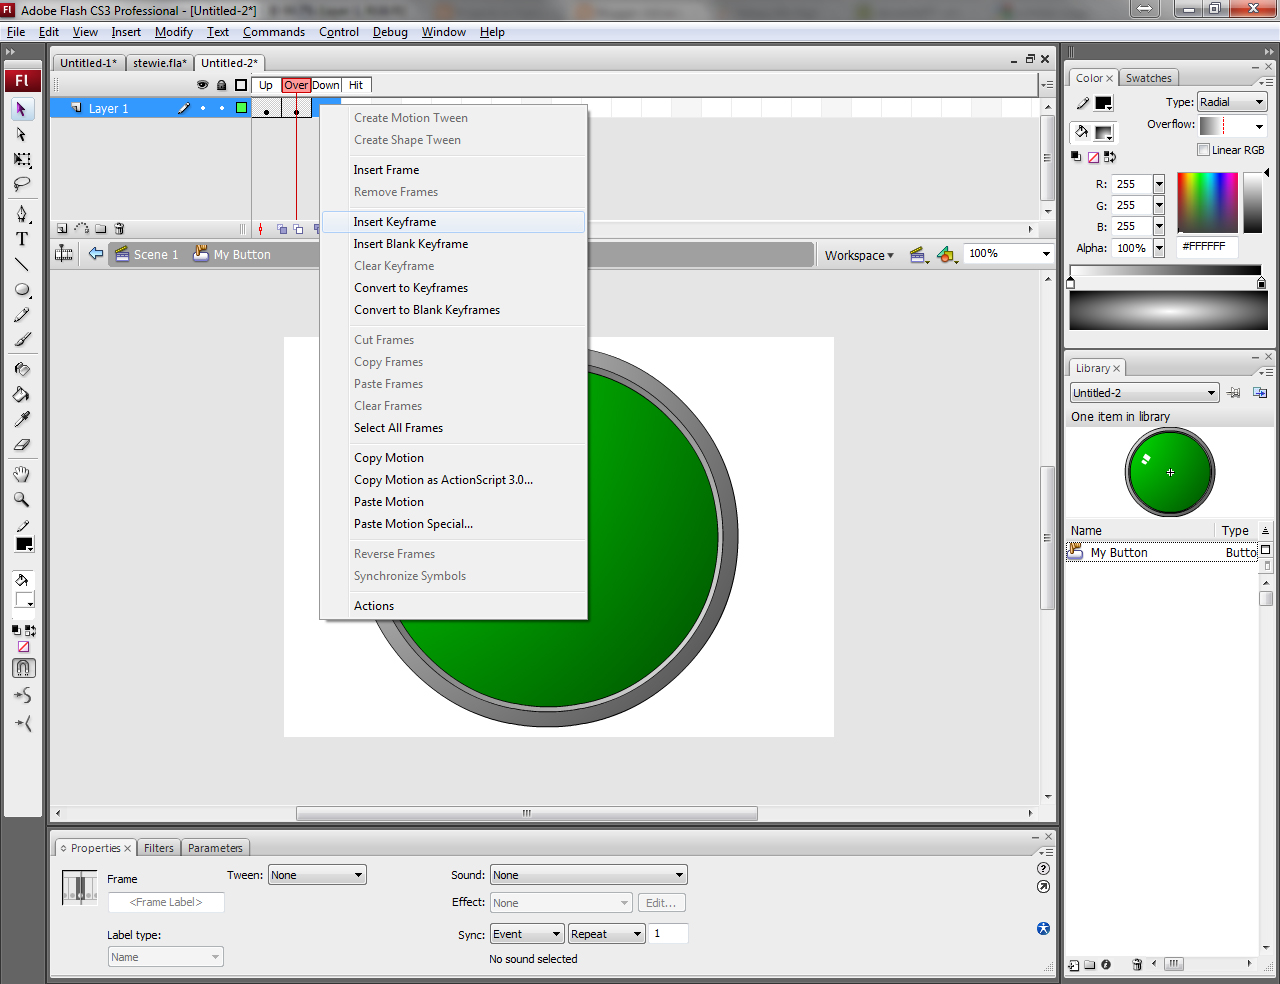1280x984 pixels.
Task: Choose Convert to Keyframes
Action: 453,288
